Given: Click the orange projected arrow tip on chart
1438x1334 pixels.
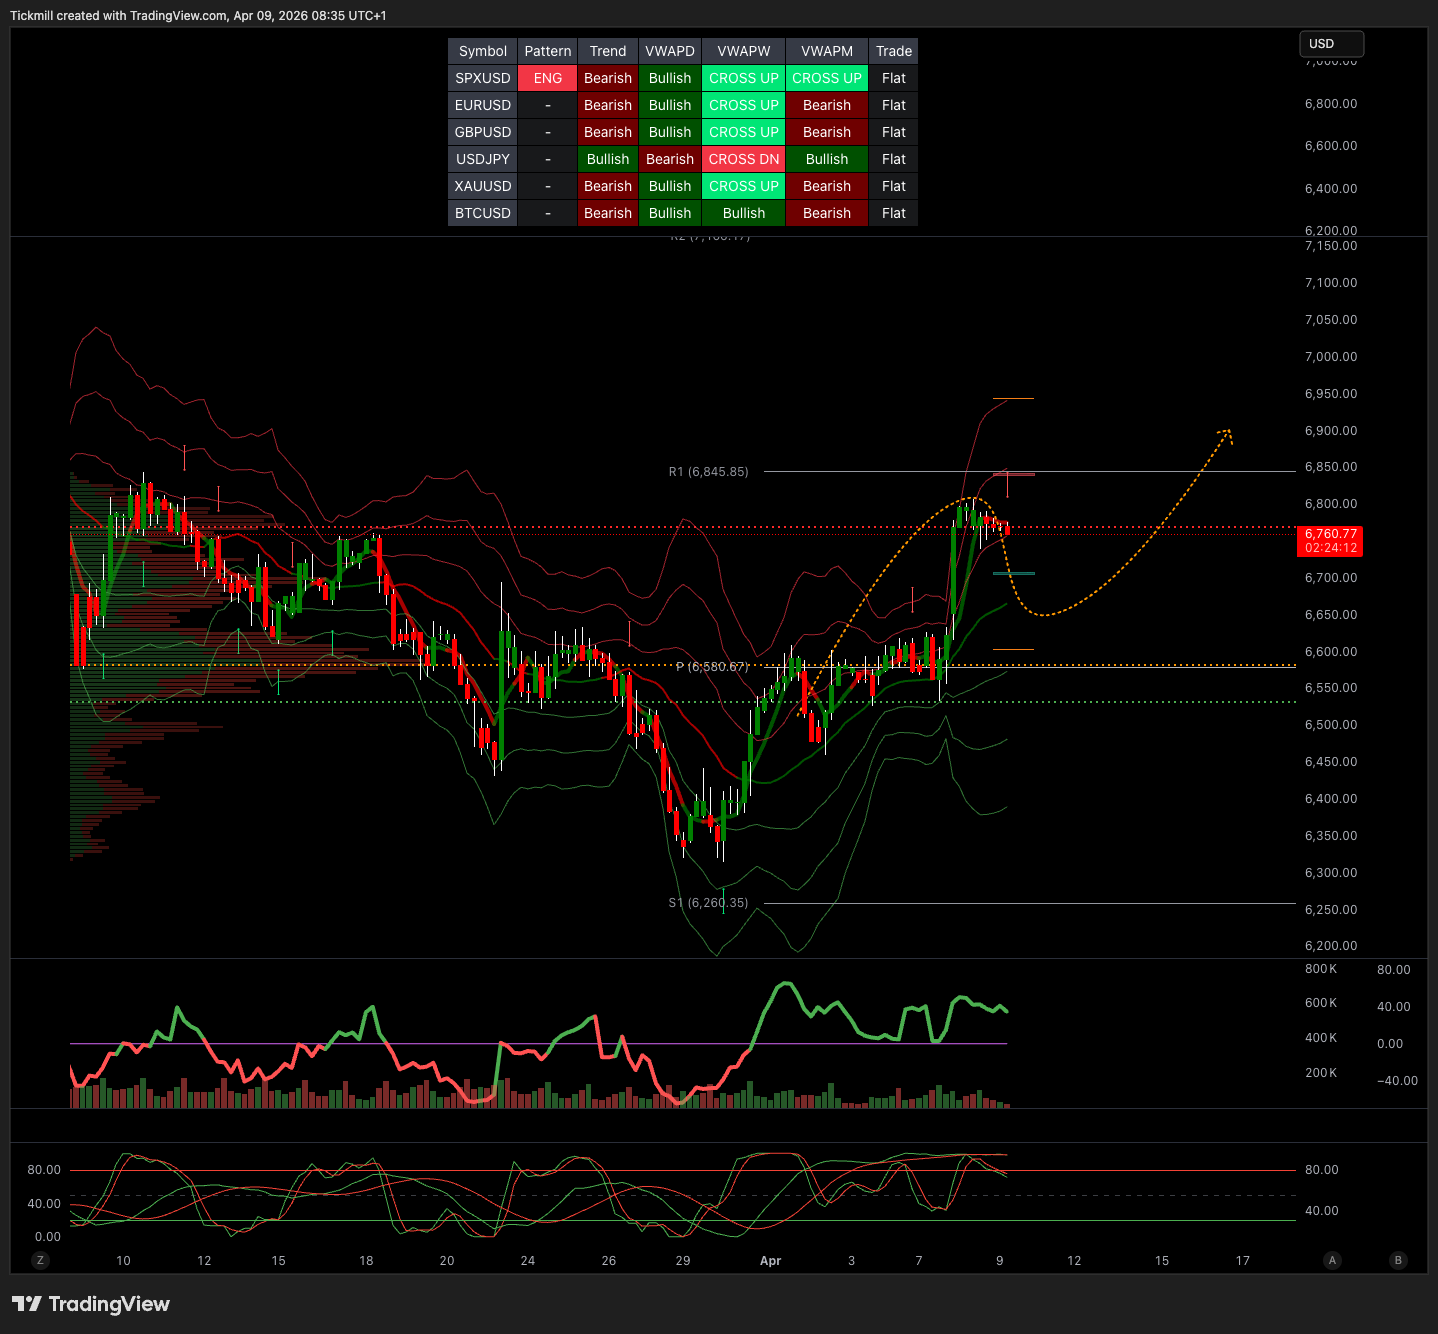Looking at the screenshot, I should [1227, 433].
